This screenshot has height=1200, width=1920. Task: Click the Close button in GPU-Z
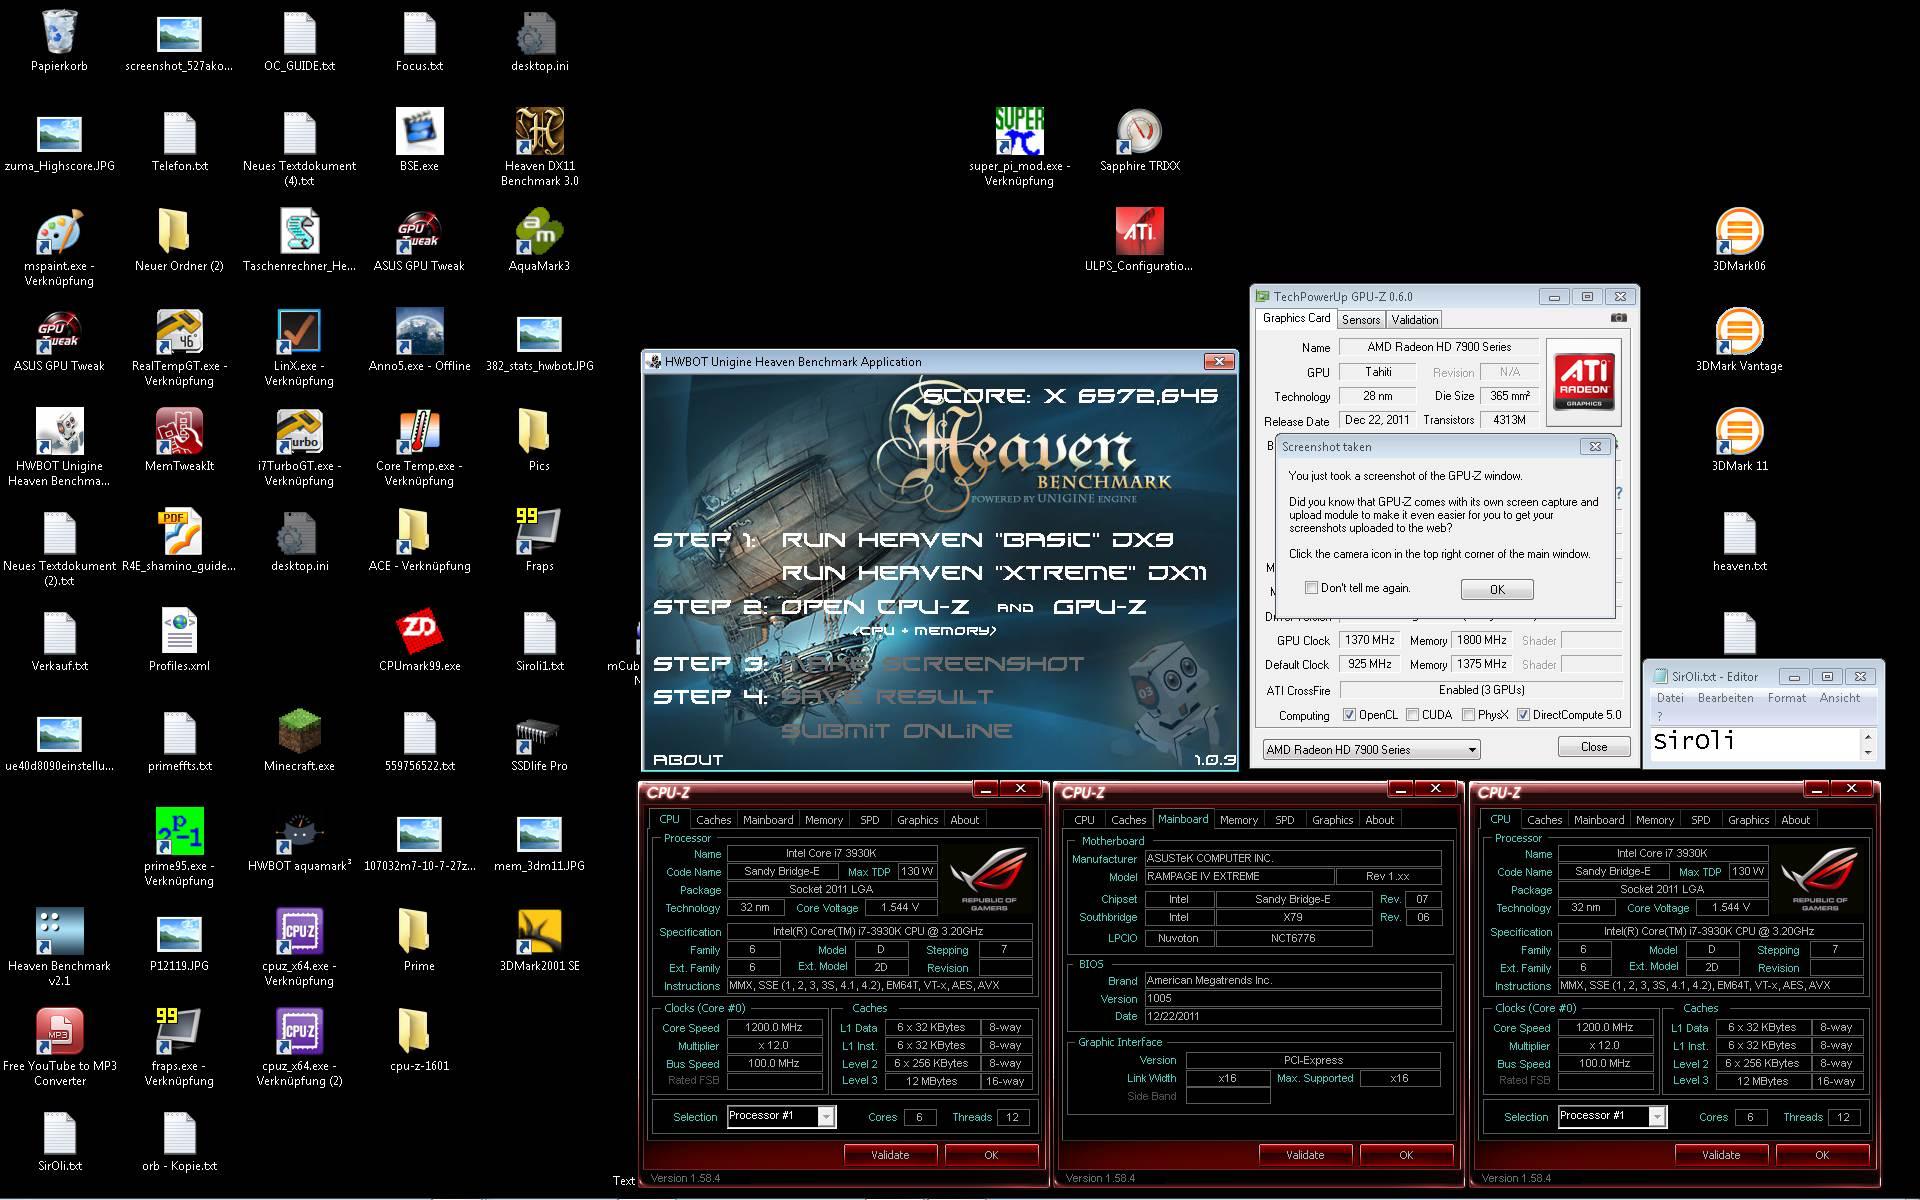1594,747
